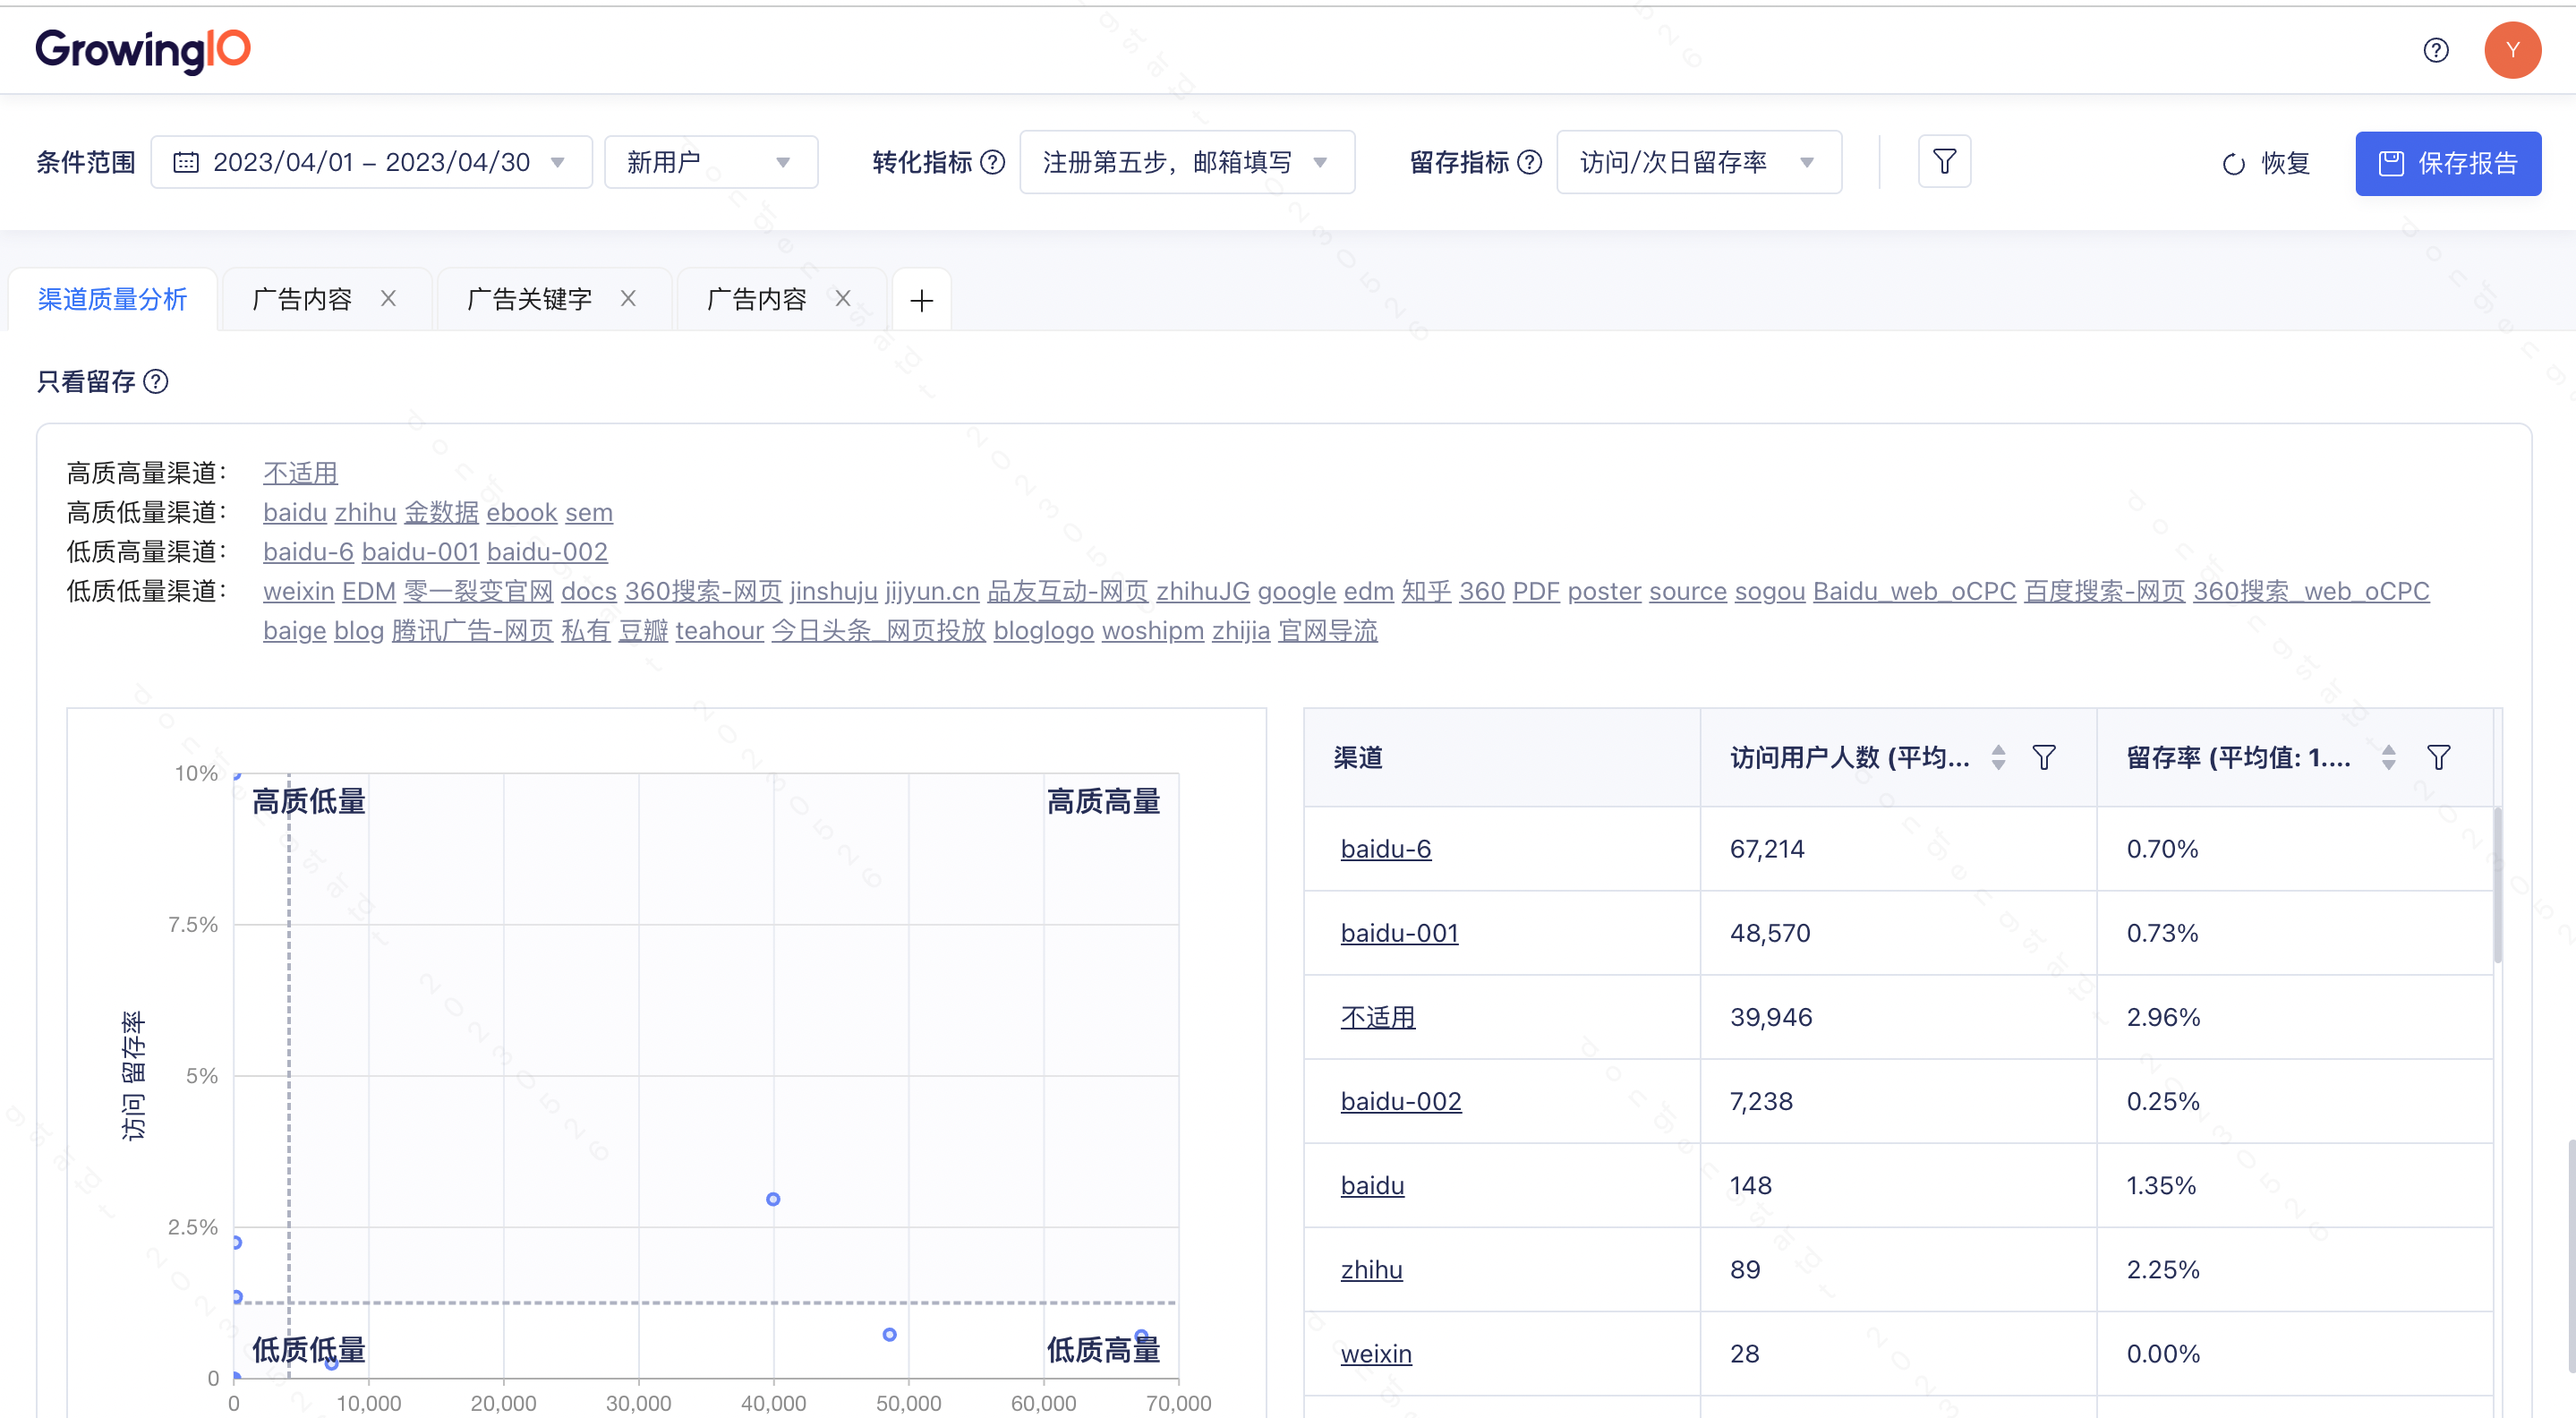Open 官网导流 channel link

(x=1328, y=631)
